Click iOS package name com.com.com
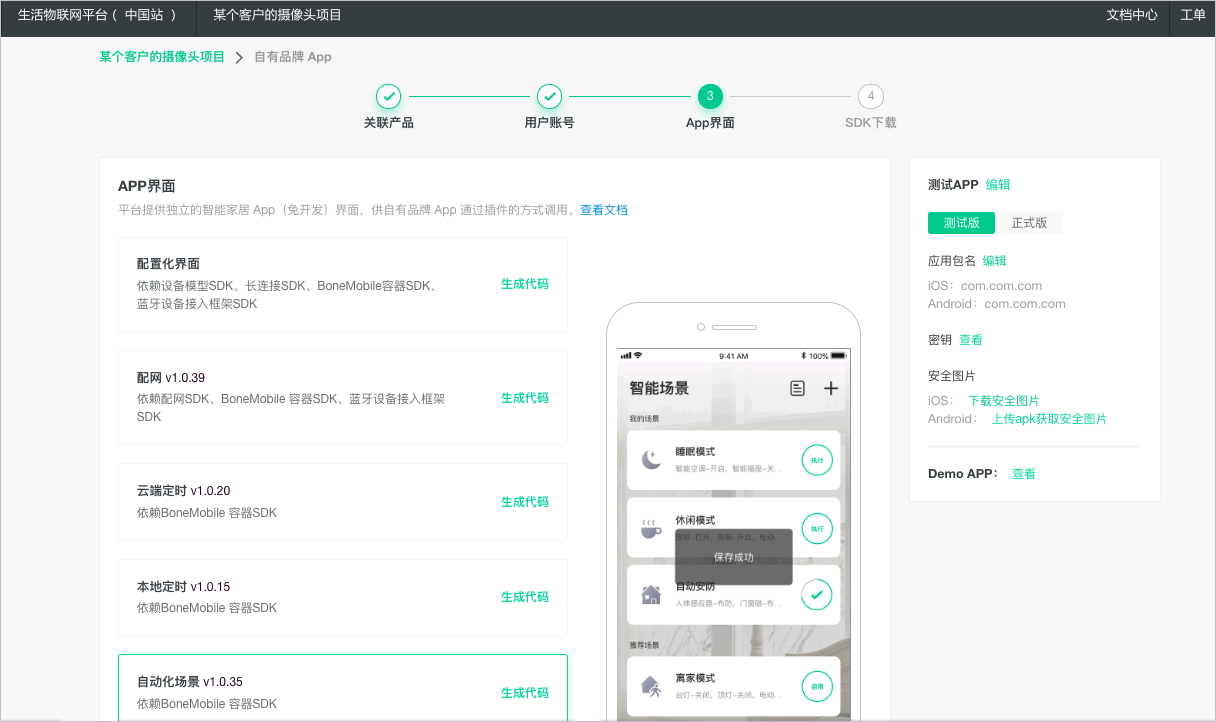1216x722 pixels. click(x=1000, y=286)
